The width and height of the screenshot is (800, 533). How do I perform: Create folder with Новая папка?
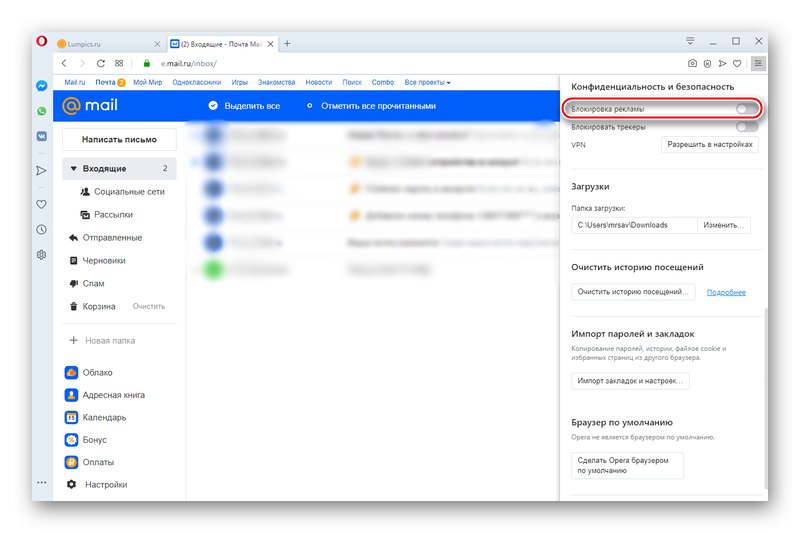tap(103, 340)
